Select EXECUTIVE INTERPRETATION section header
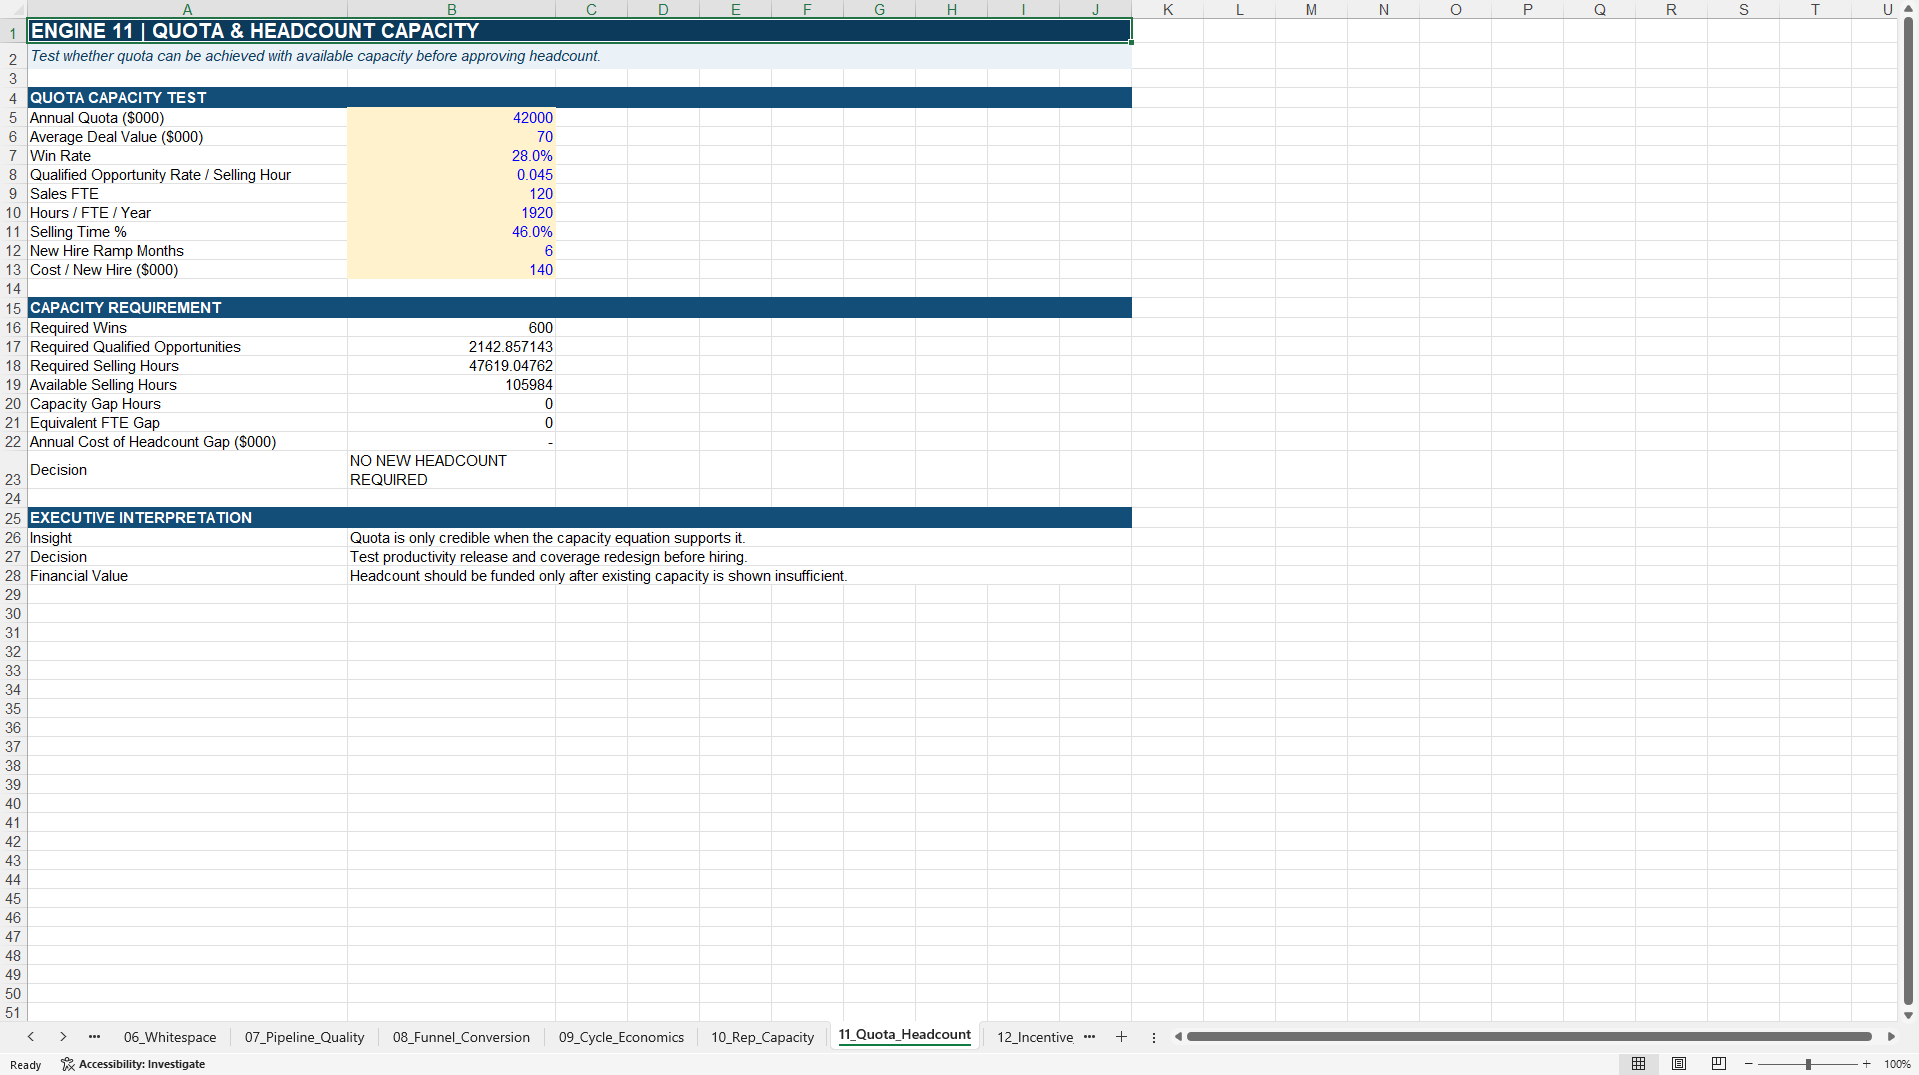Image resolution: width=1919 pixels, height=1075 pixels. pos(579,518)
